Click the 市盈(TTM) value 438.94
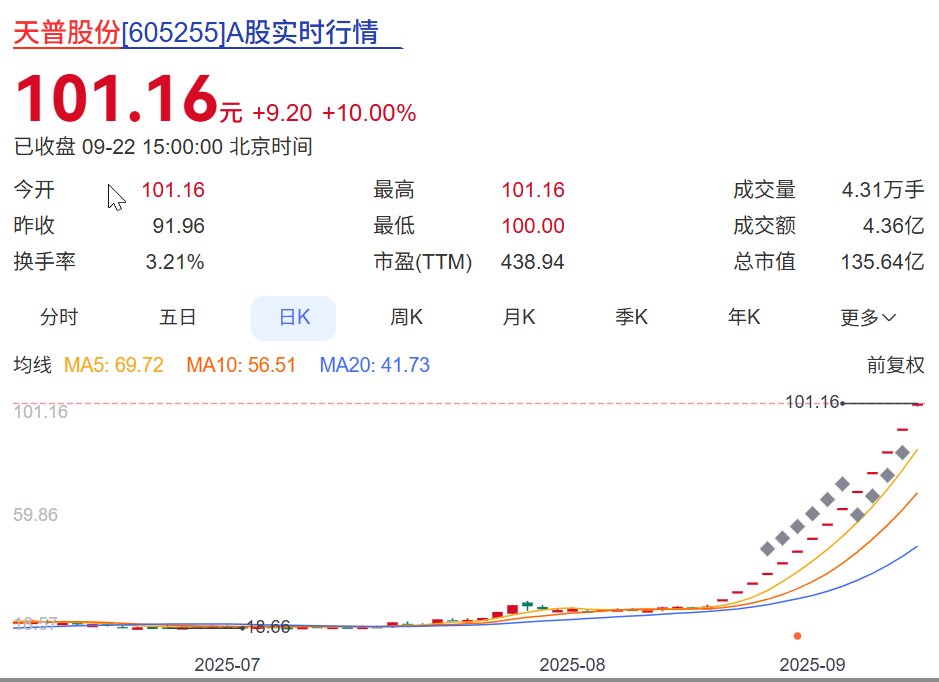Screen dimensions: 939x682 click(532, 262)
